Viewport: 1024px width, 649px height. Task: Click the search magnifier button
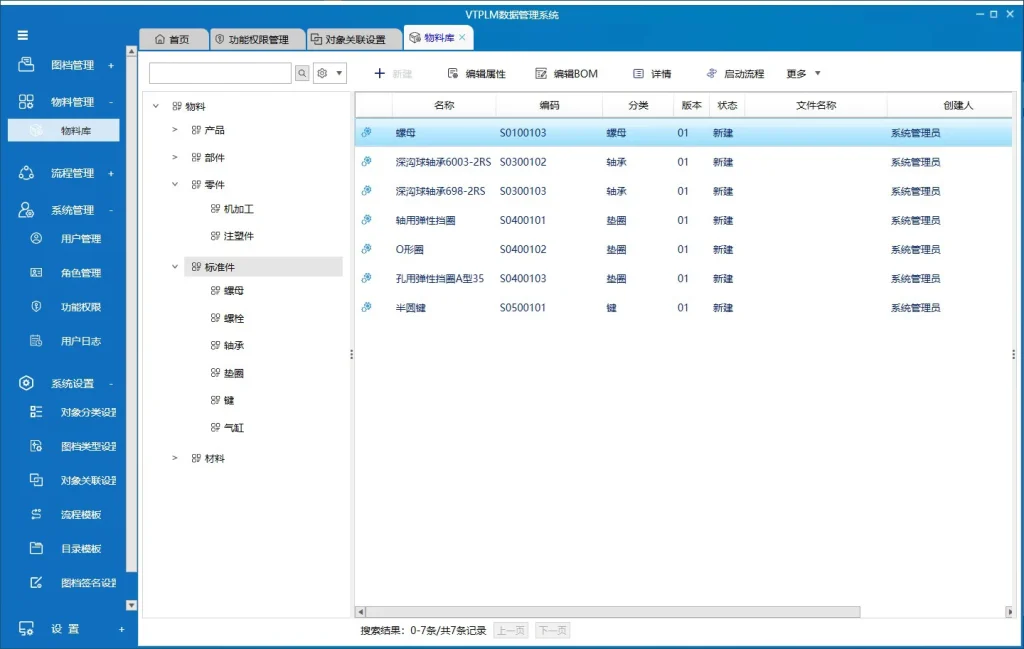[x=302, y=73]
